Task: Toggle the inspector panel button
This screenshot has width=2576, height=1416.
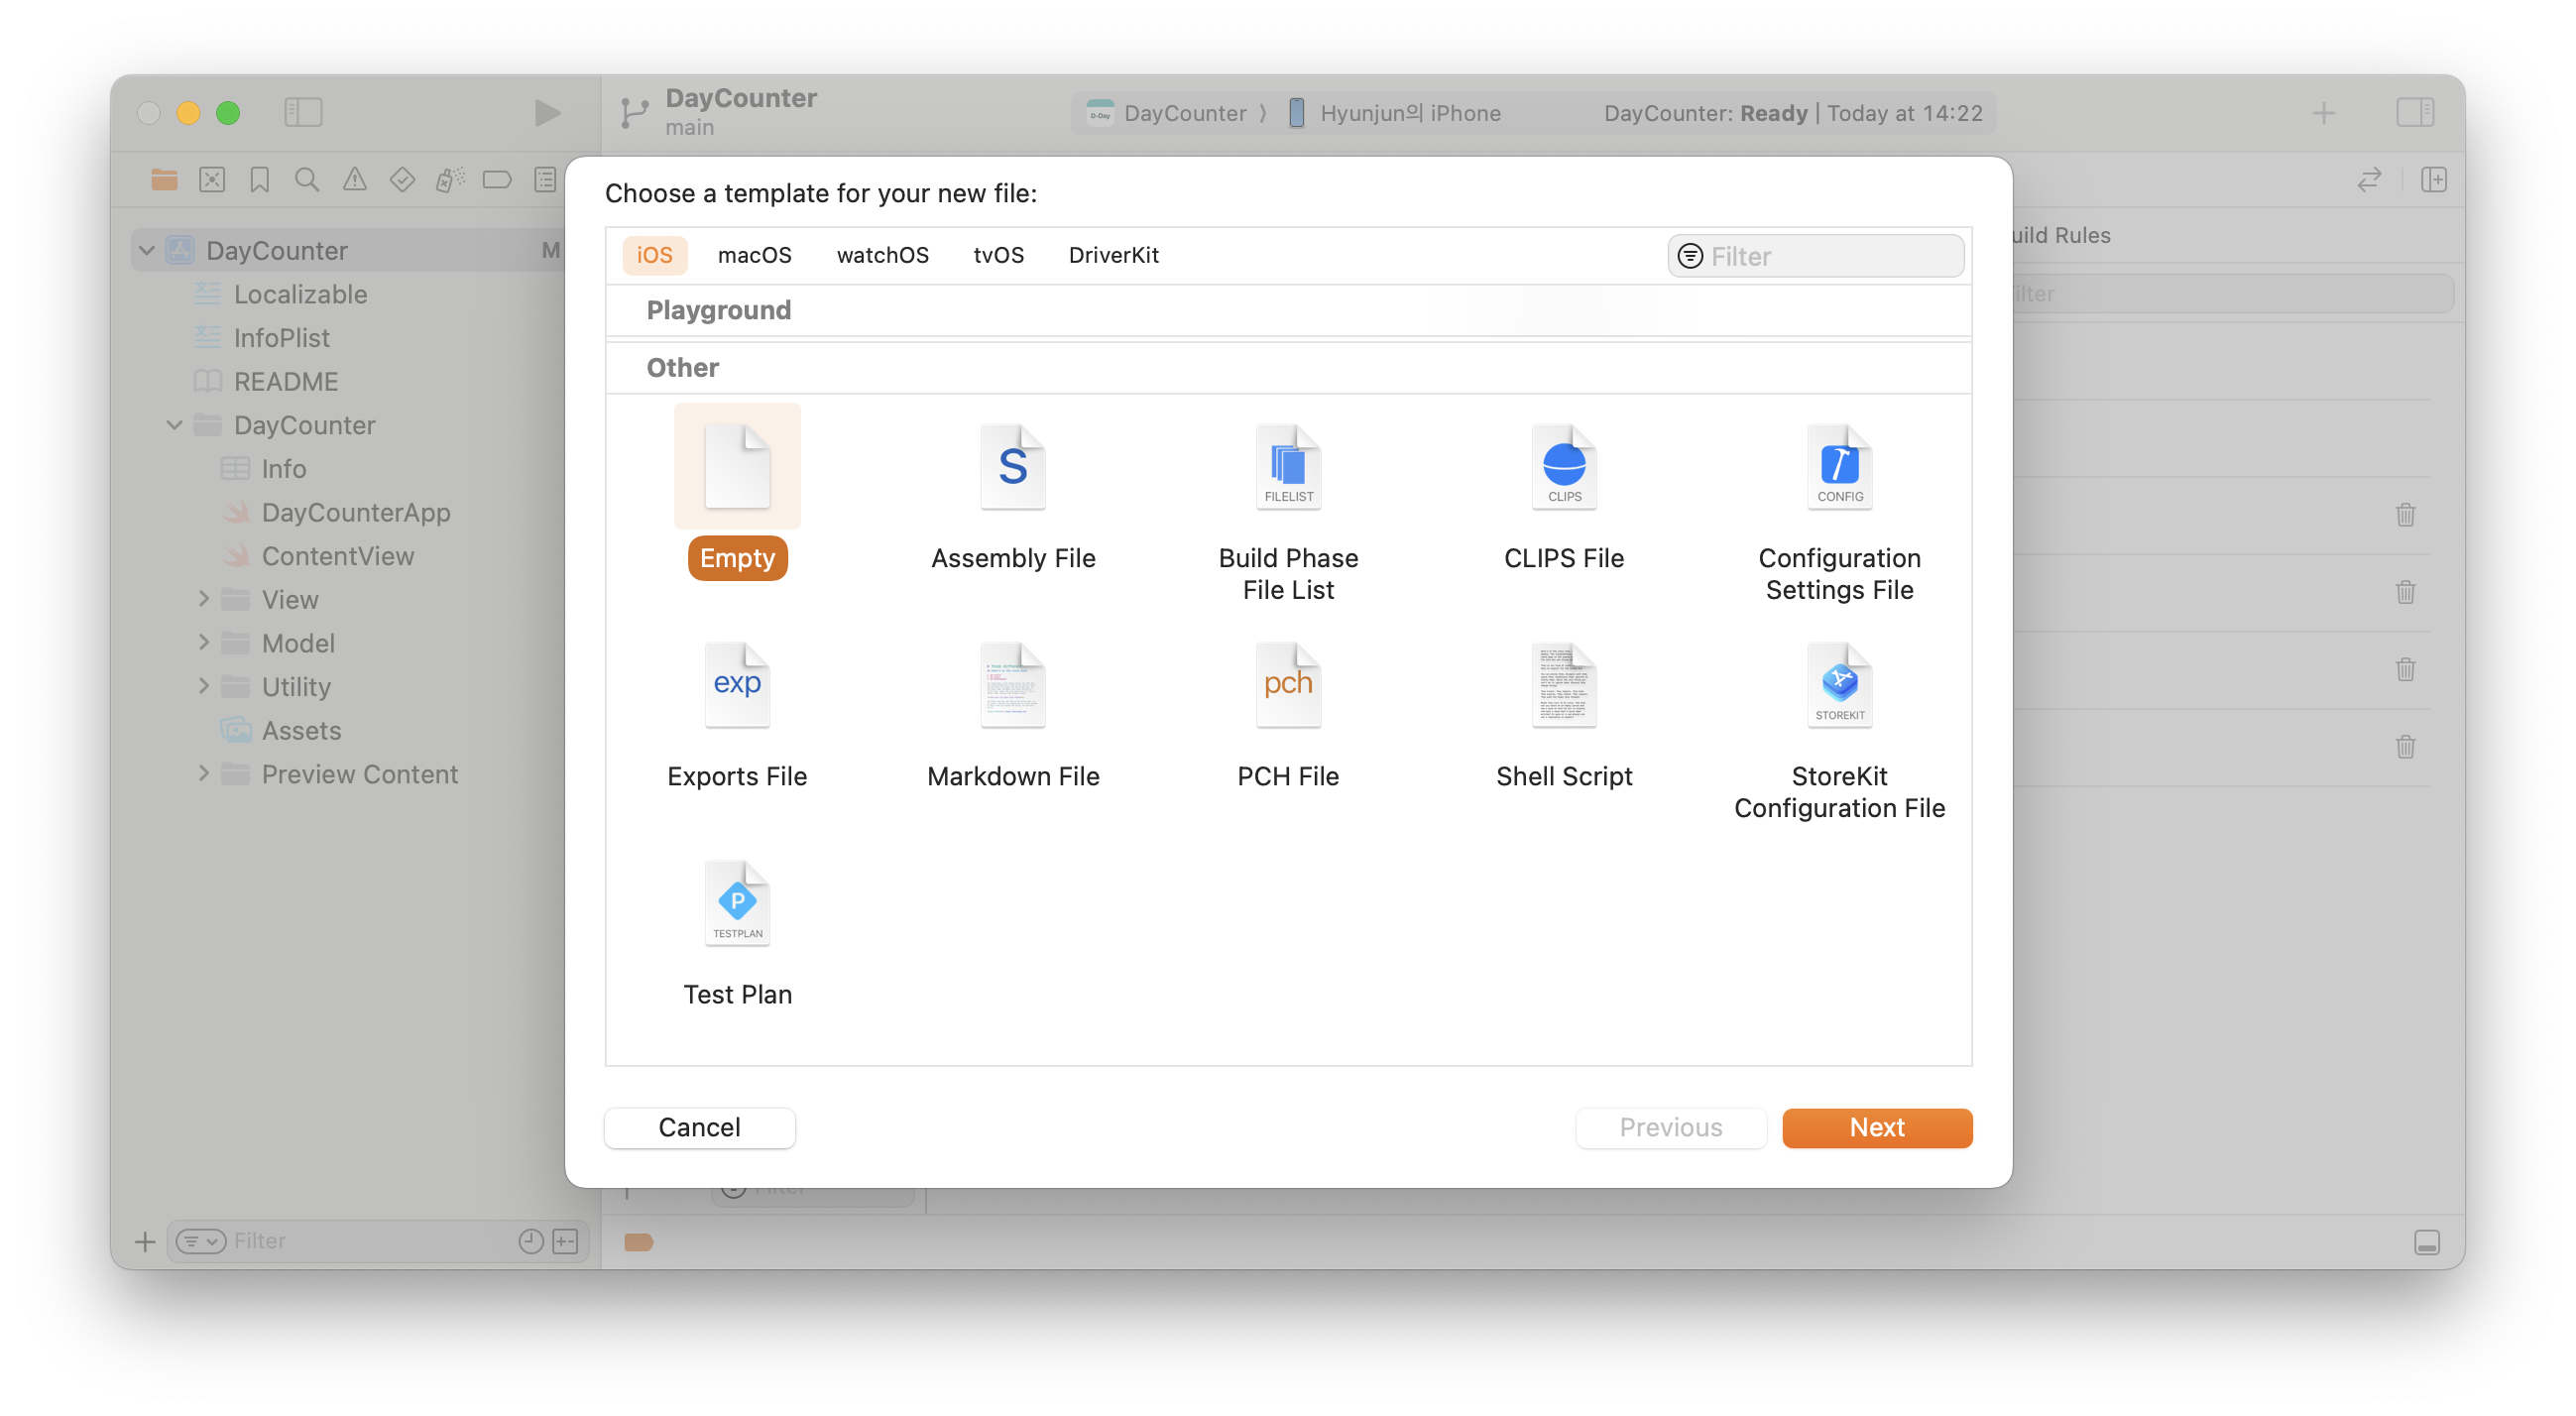Action: coord(2414,112)
